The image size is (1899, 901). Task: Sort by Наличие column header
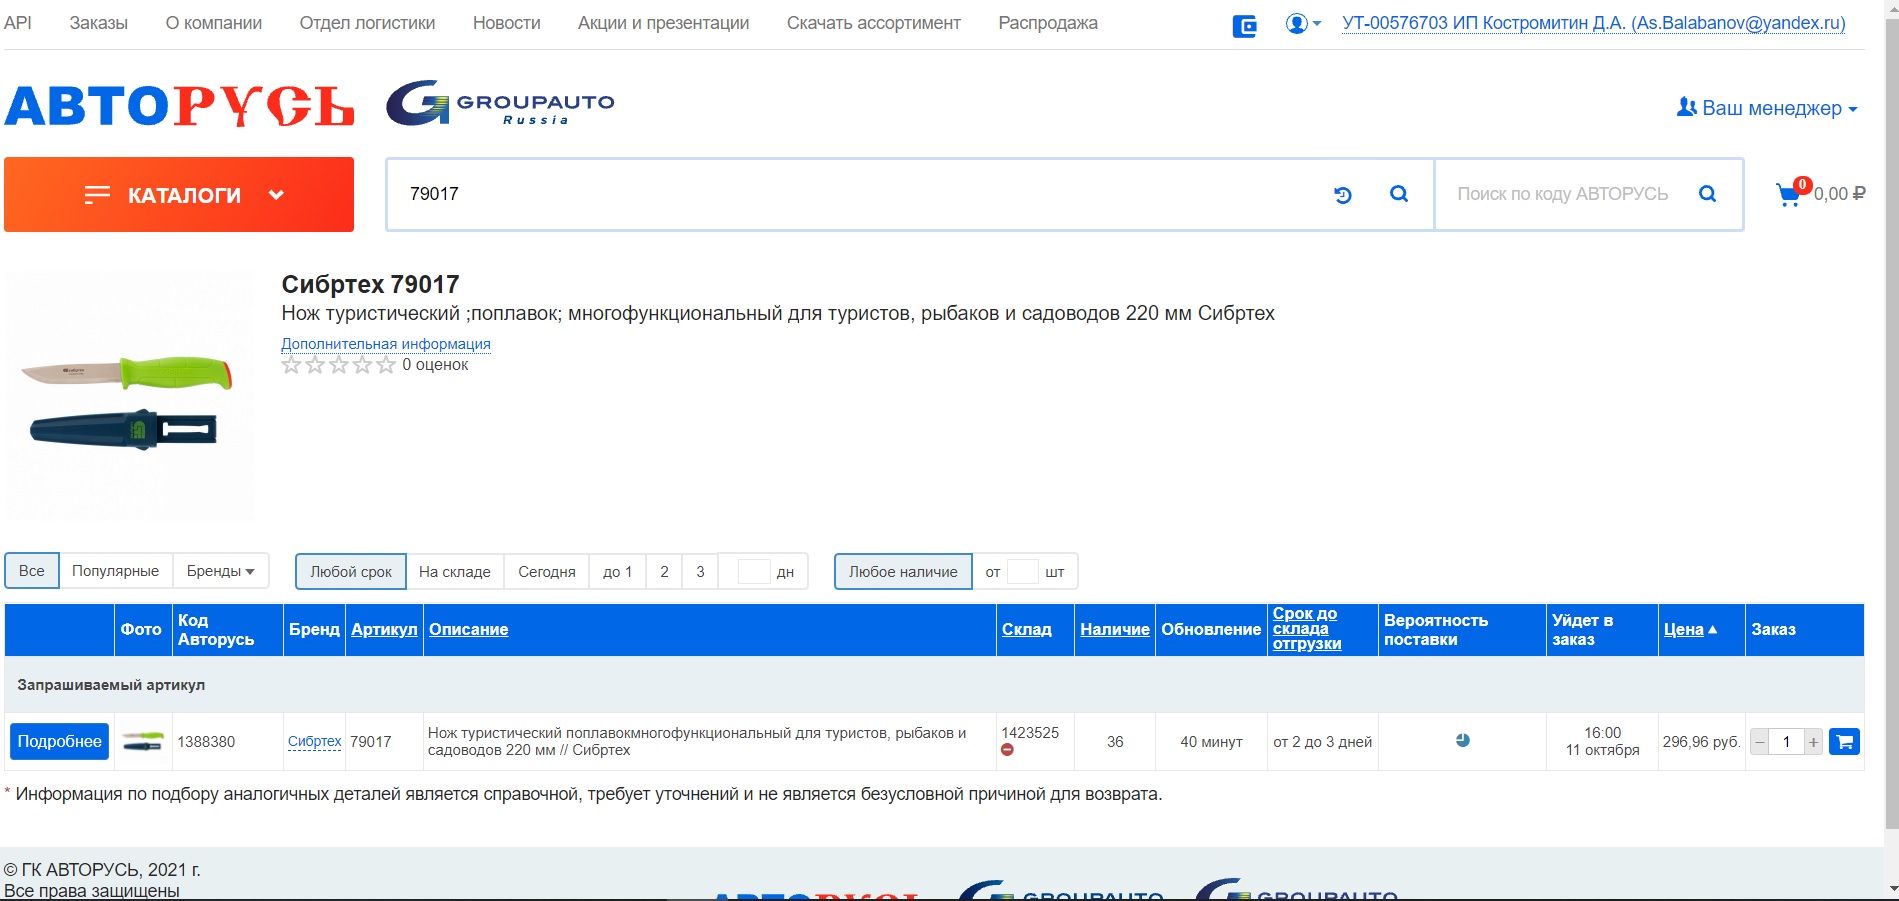pyautogui.click(x=1115, y=629)
